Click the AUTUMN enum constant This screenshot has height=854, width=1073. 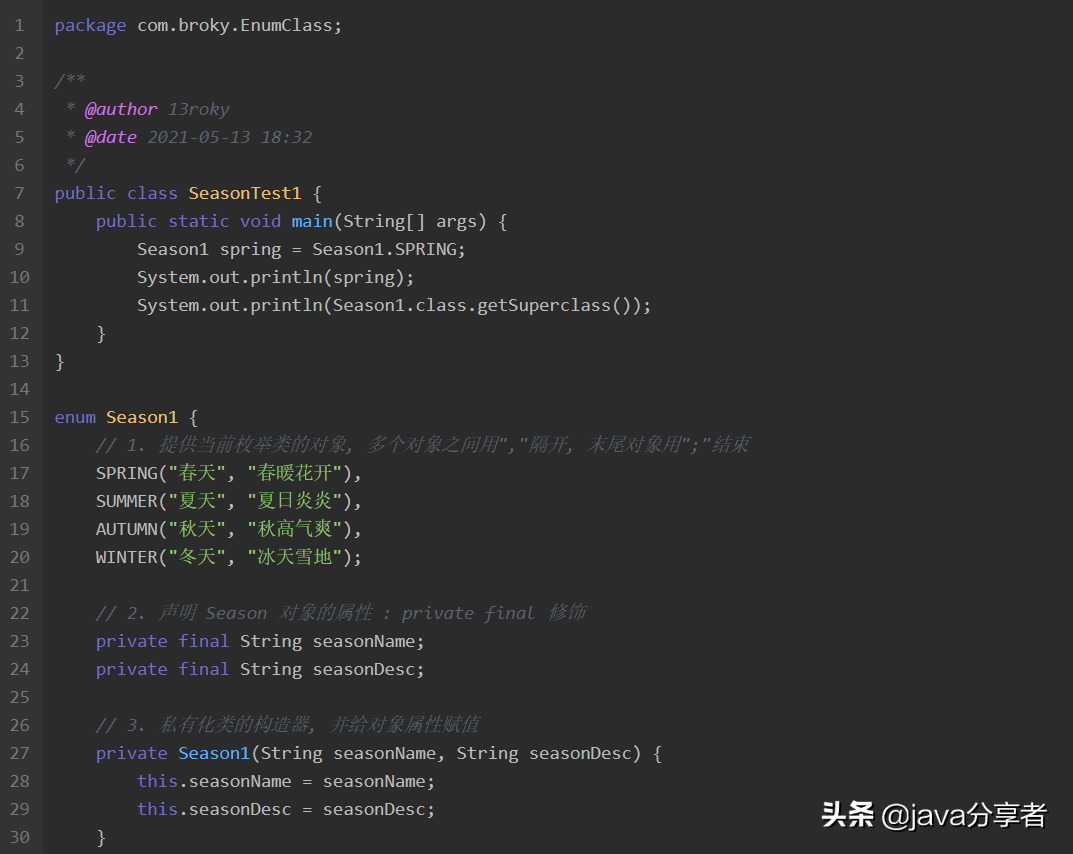tap(127, 530)
